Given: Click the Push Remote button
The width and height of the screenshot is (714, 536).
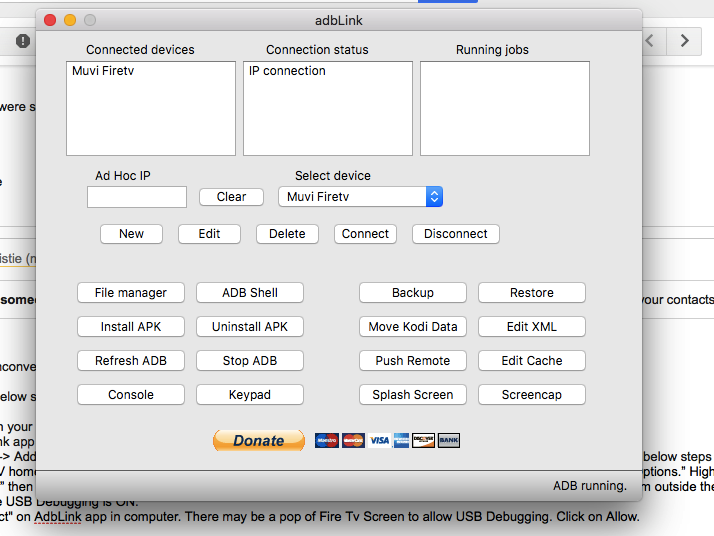Looking at the screenshot, I should click(413, 361).
